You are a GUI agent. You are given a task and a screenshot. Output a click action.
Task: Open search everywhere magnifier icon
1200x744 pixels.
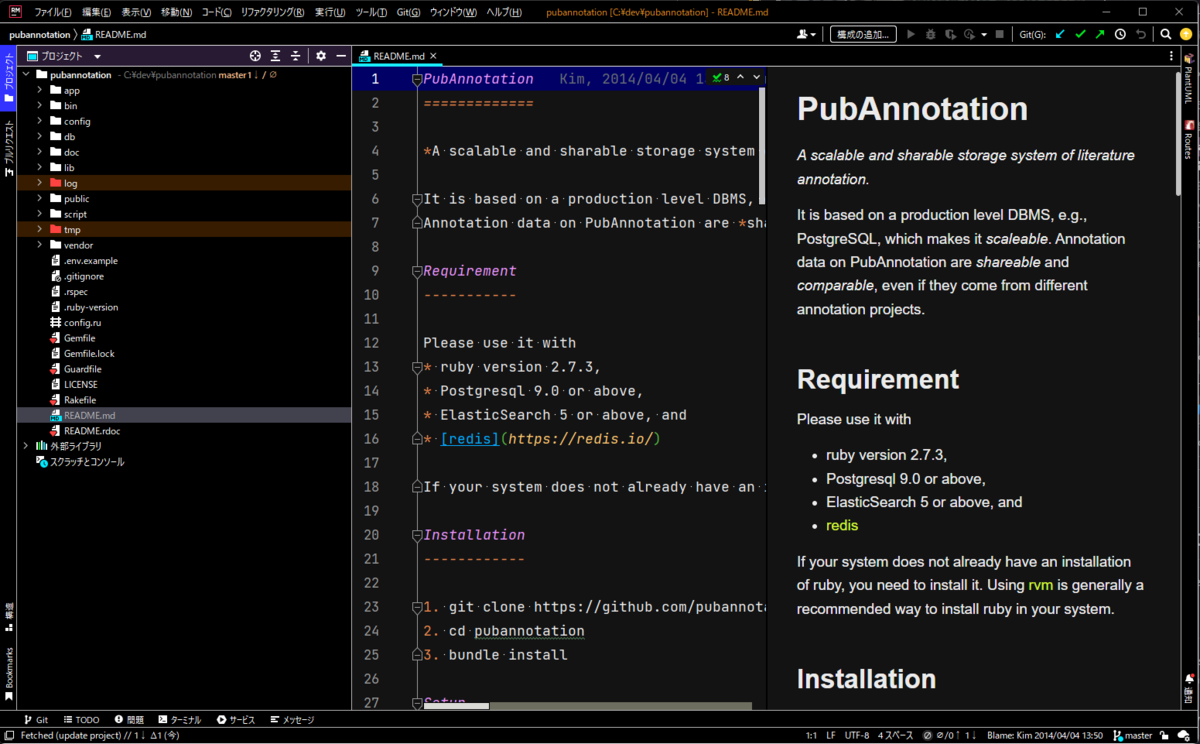point(1166,34)
